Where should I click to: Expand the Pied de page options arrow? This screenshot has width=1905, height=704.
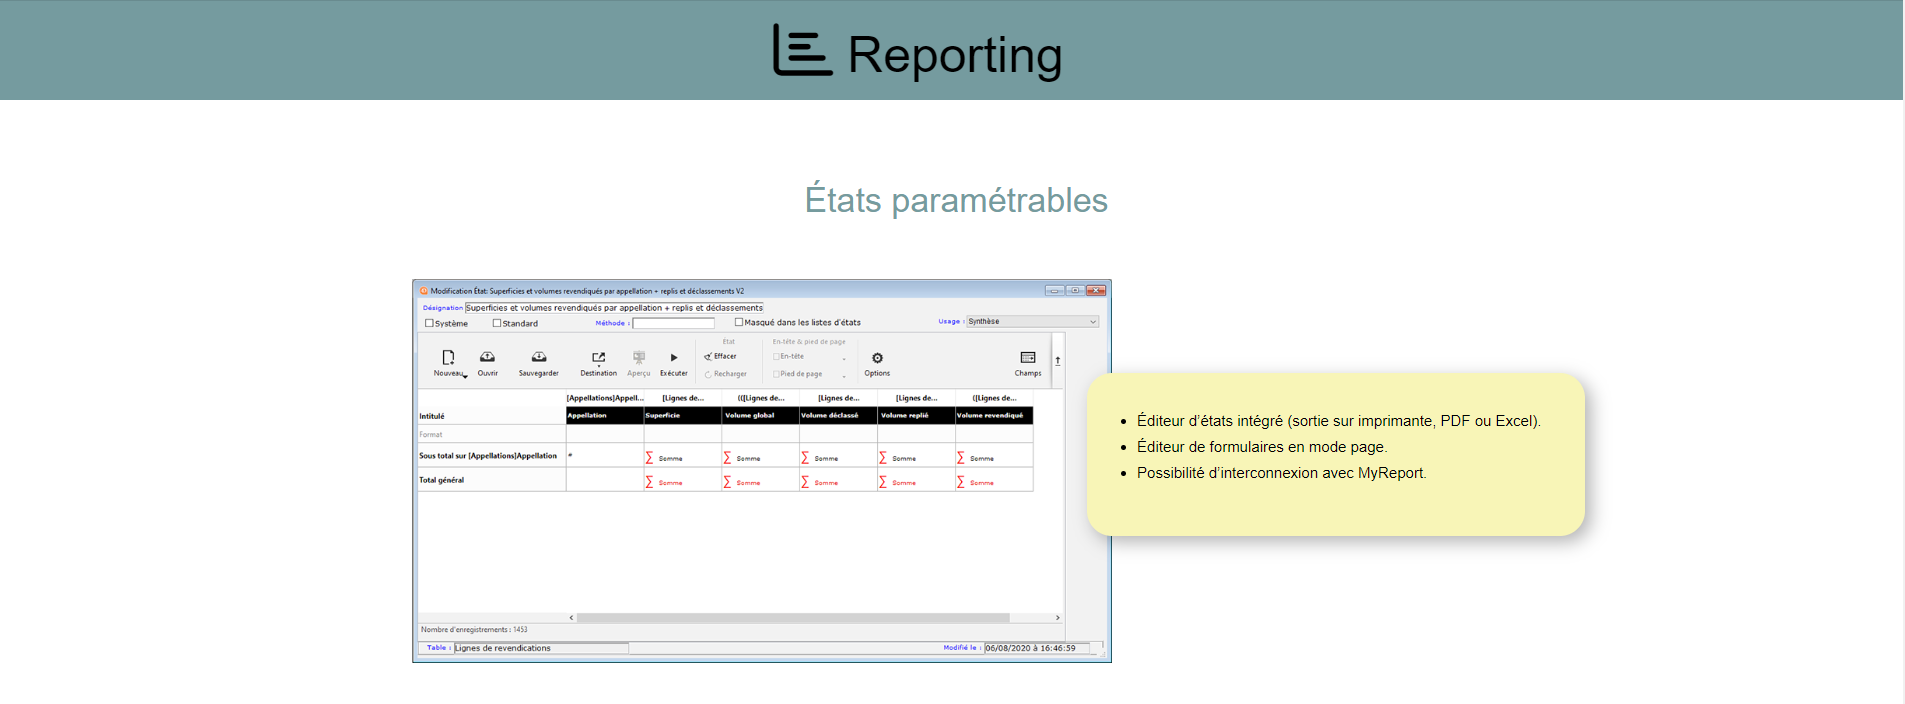844,376
